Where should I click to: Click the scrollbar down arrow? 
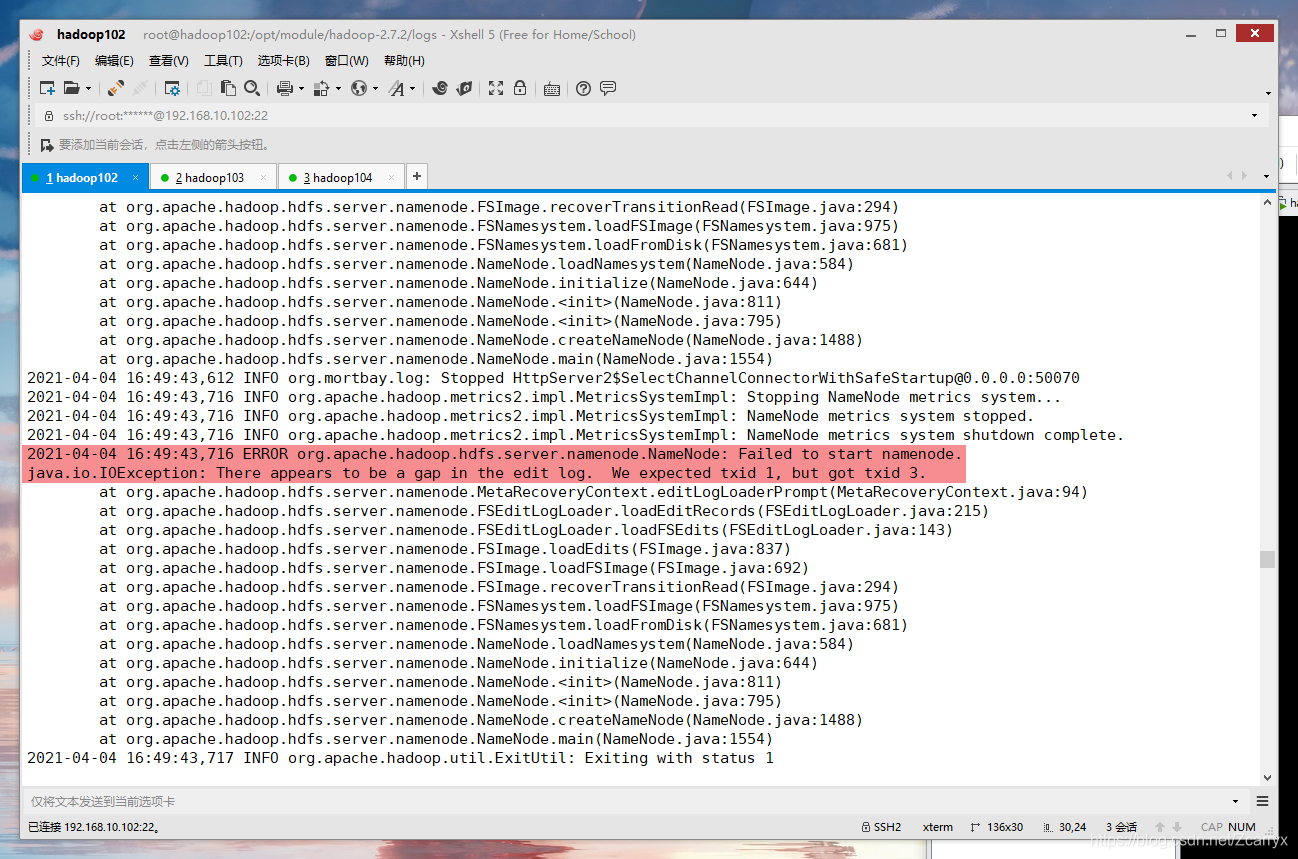click(x=1267, y=777)
